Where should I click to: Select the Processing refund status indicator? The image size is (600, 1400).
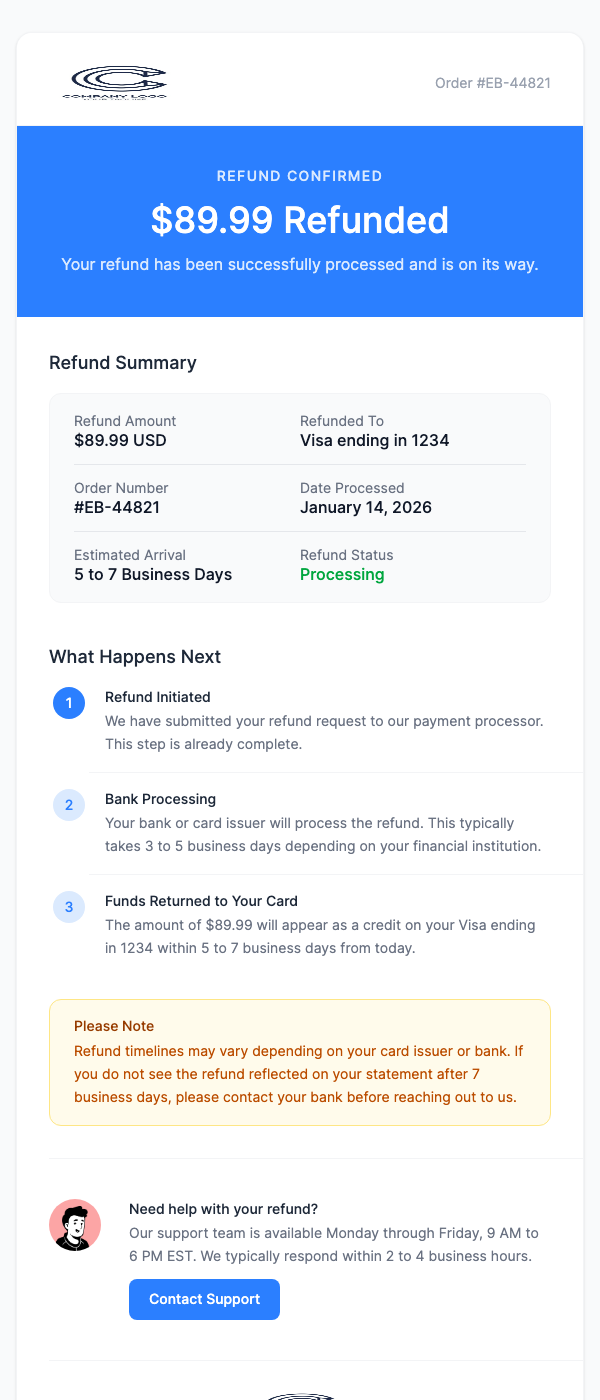342,574
